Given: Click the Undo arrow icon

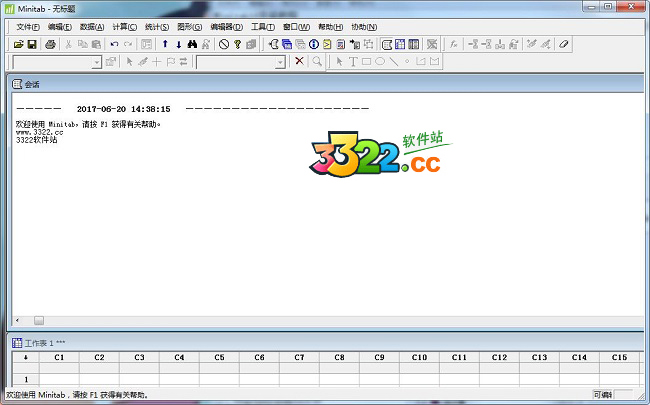Looking at the screenshot, I should coord(114,44).
